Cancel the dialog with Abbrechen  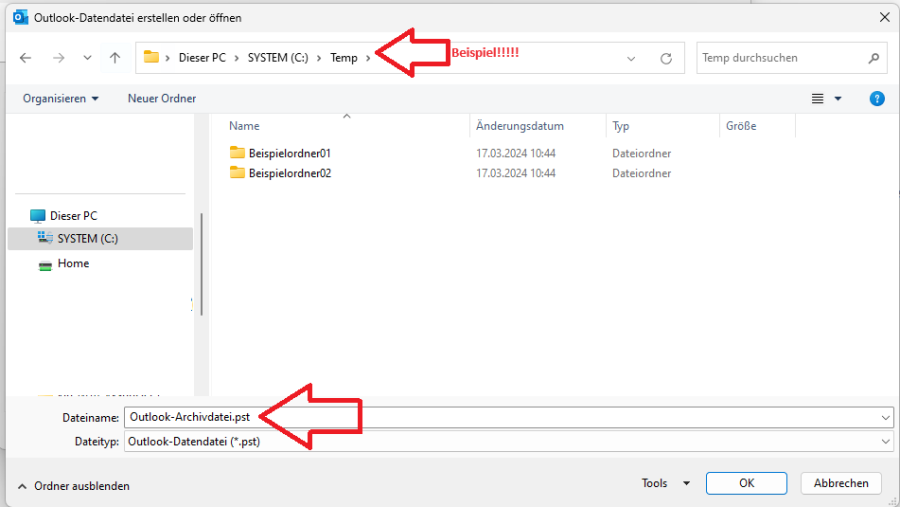(x=841, y=483)
